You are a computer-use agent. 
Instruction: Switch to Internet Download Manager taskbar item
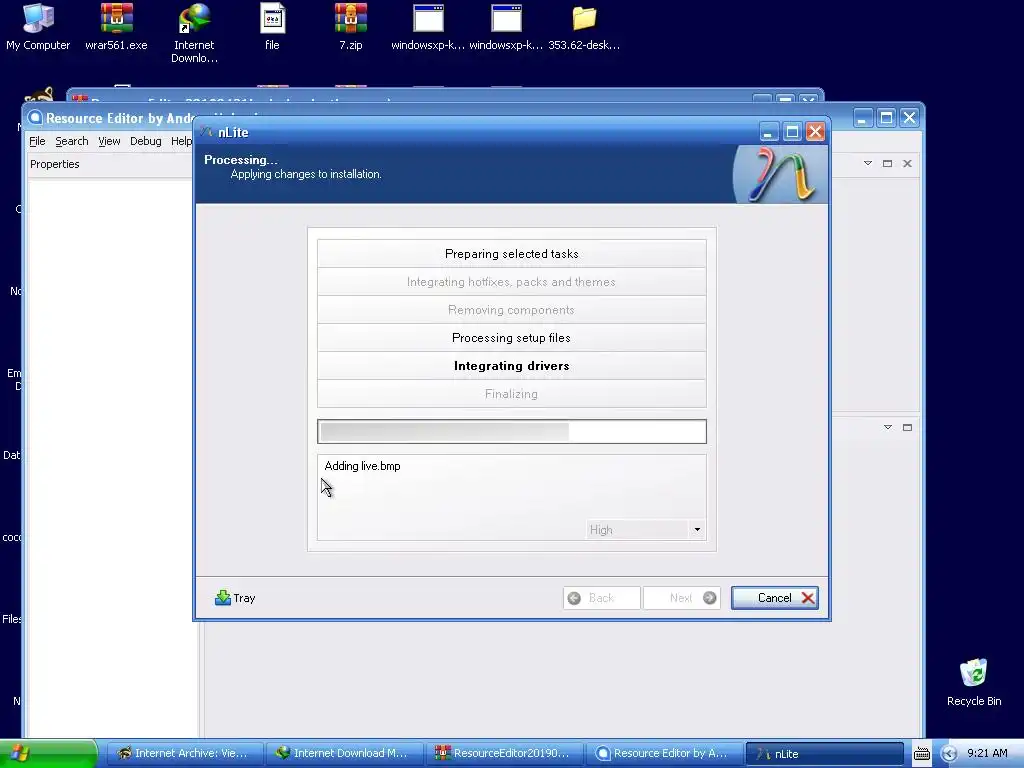[x=344, y=754]
